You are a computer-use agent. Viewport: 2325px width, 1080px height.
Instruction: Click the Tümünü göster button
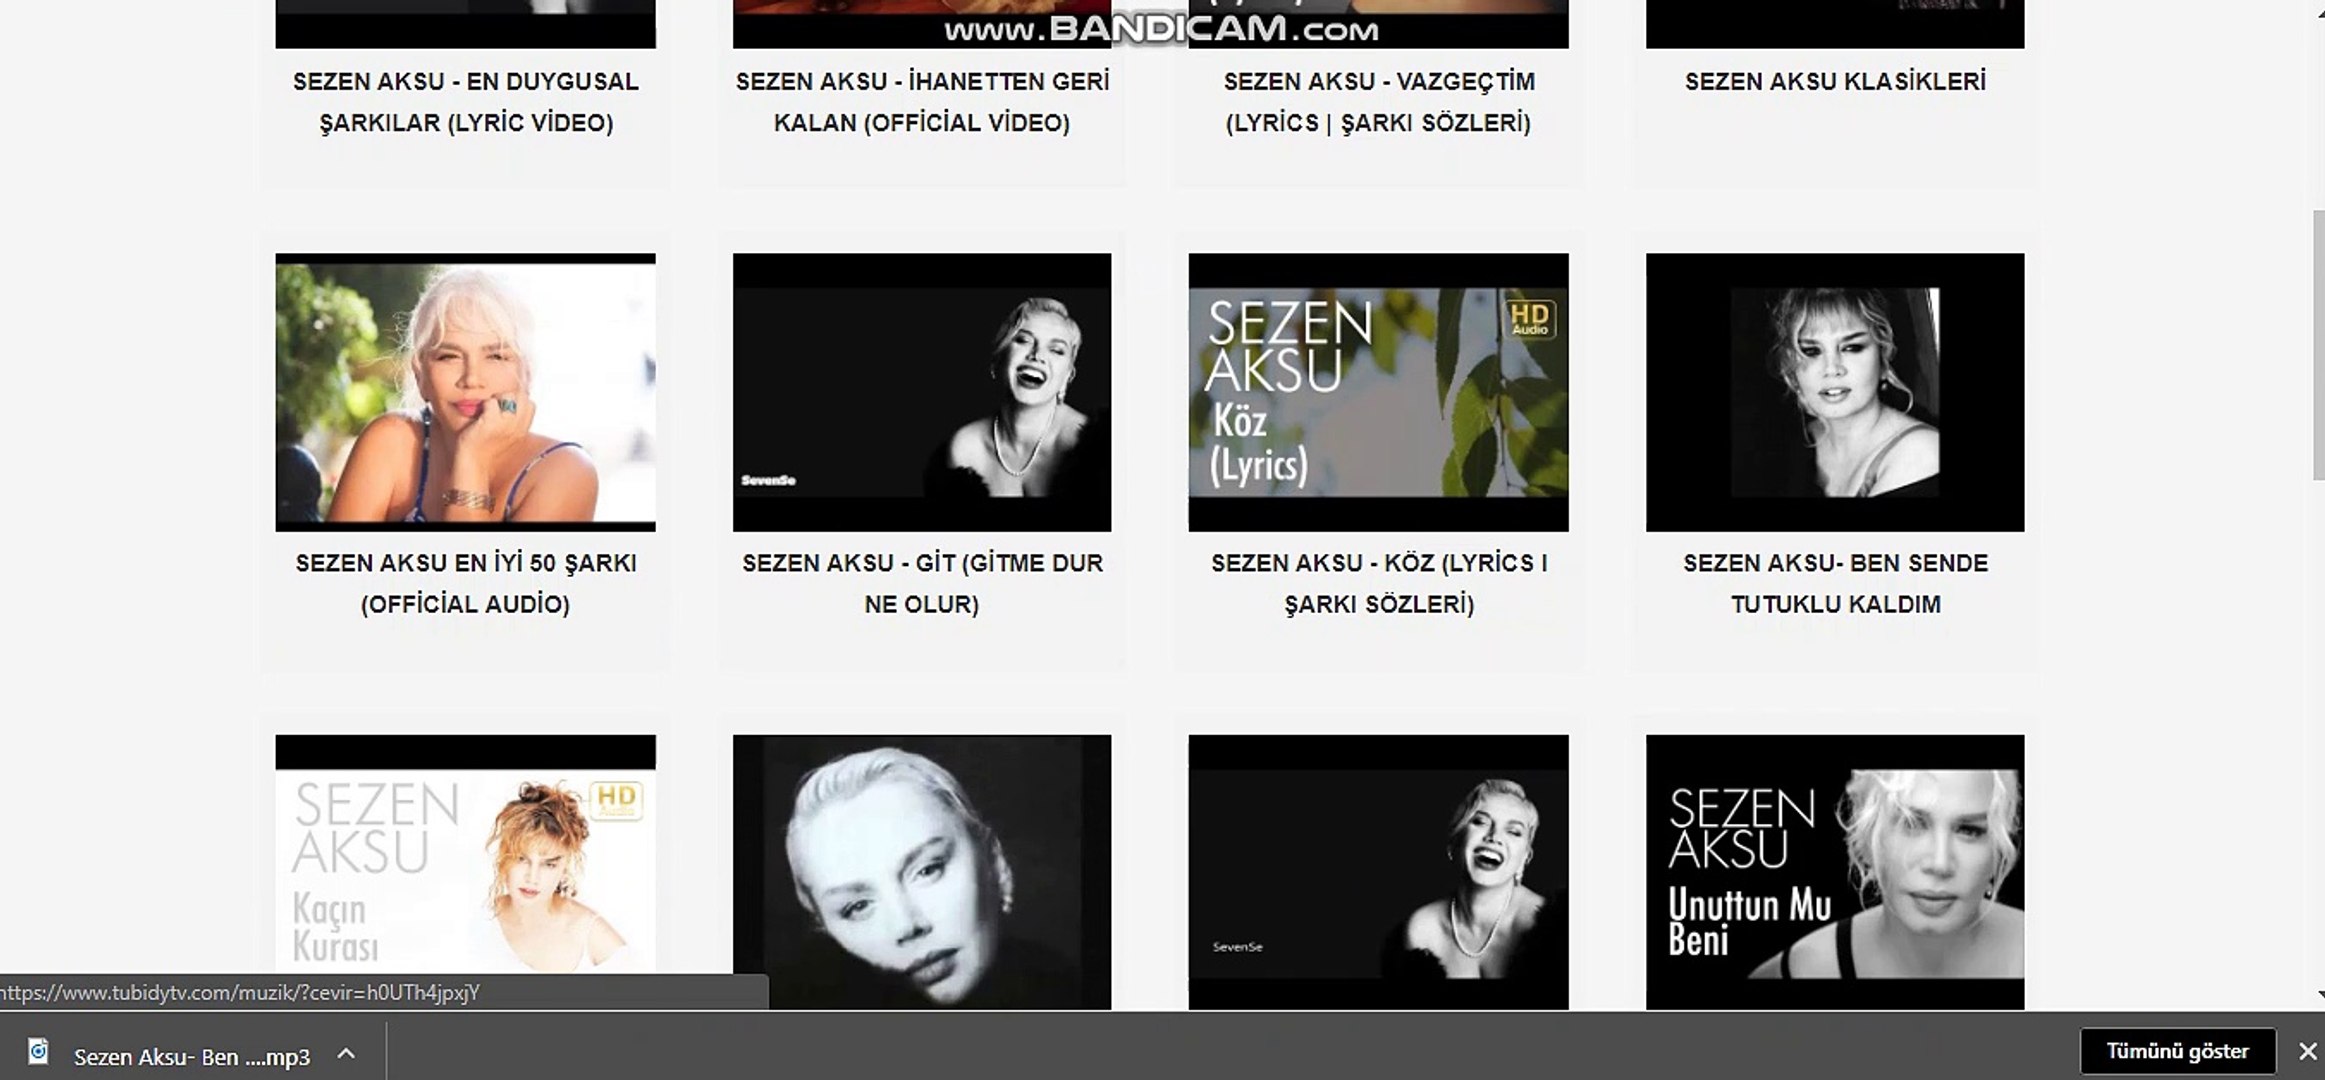2177,1051
